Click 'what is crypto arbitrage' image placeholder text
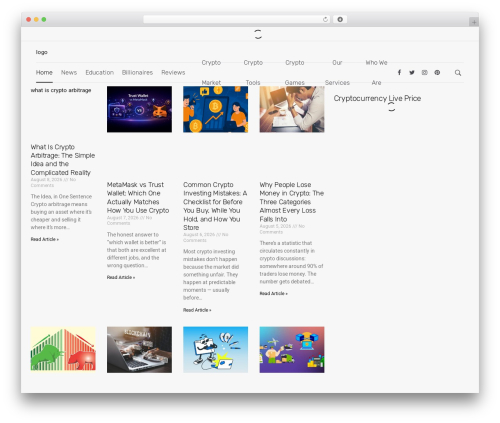The image size is (500, 423). tap(61, 90)
